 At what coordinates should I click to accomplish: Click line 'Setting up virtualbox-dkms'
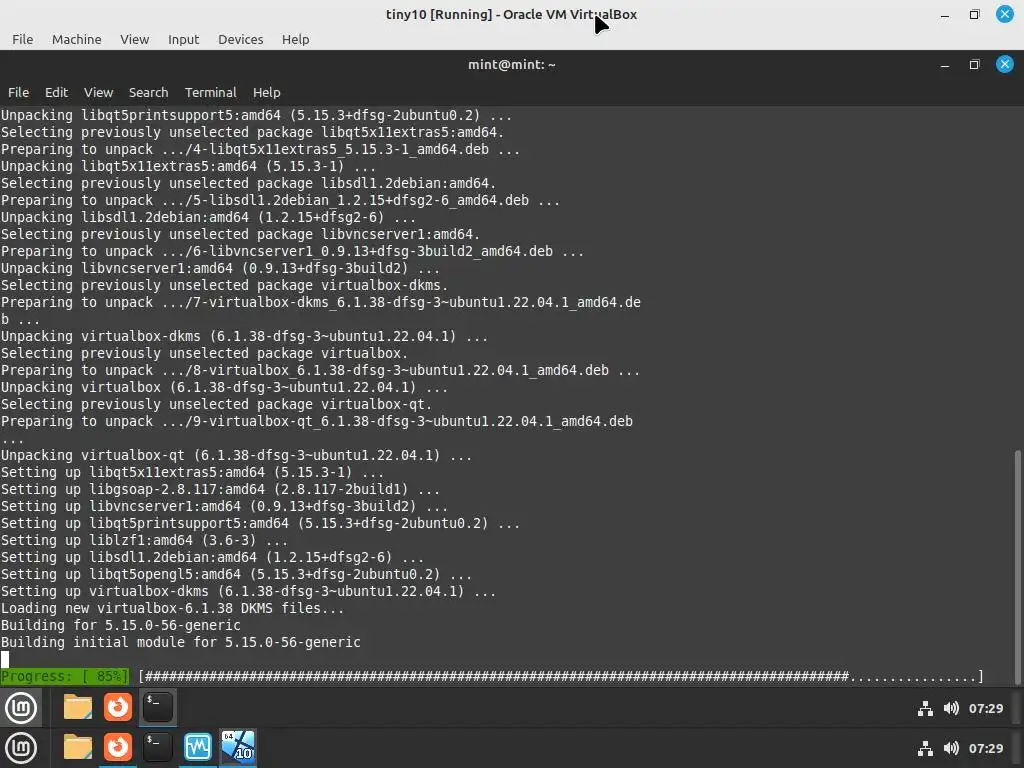click(248, 591)
